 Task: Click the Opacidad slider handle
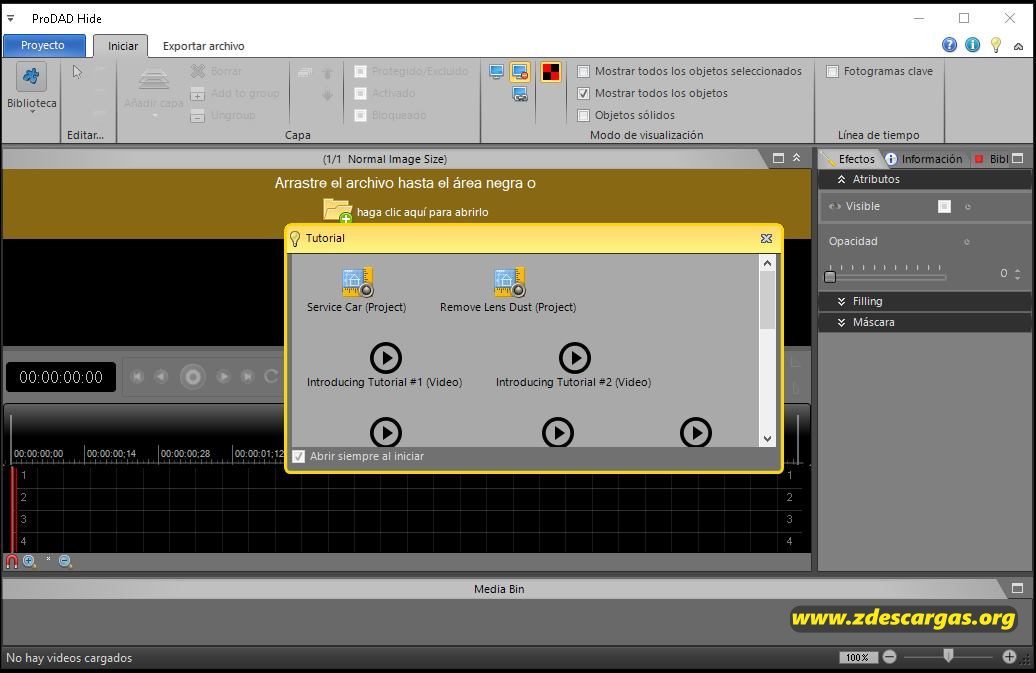[830, 277]
